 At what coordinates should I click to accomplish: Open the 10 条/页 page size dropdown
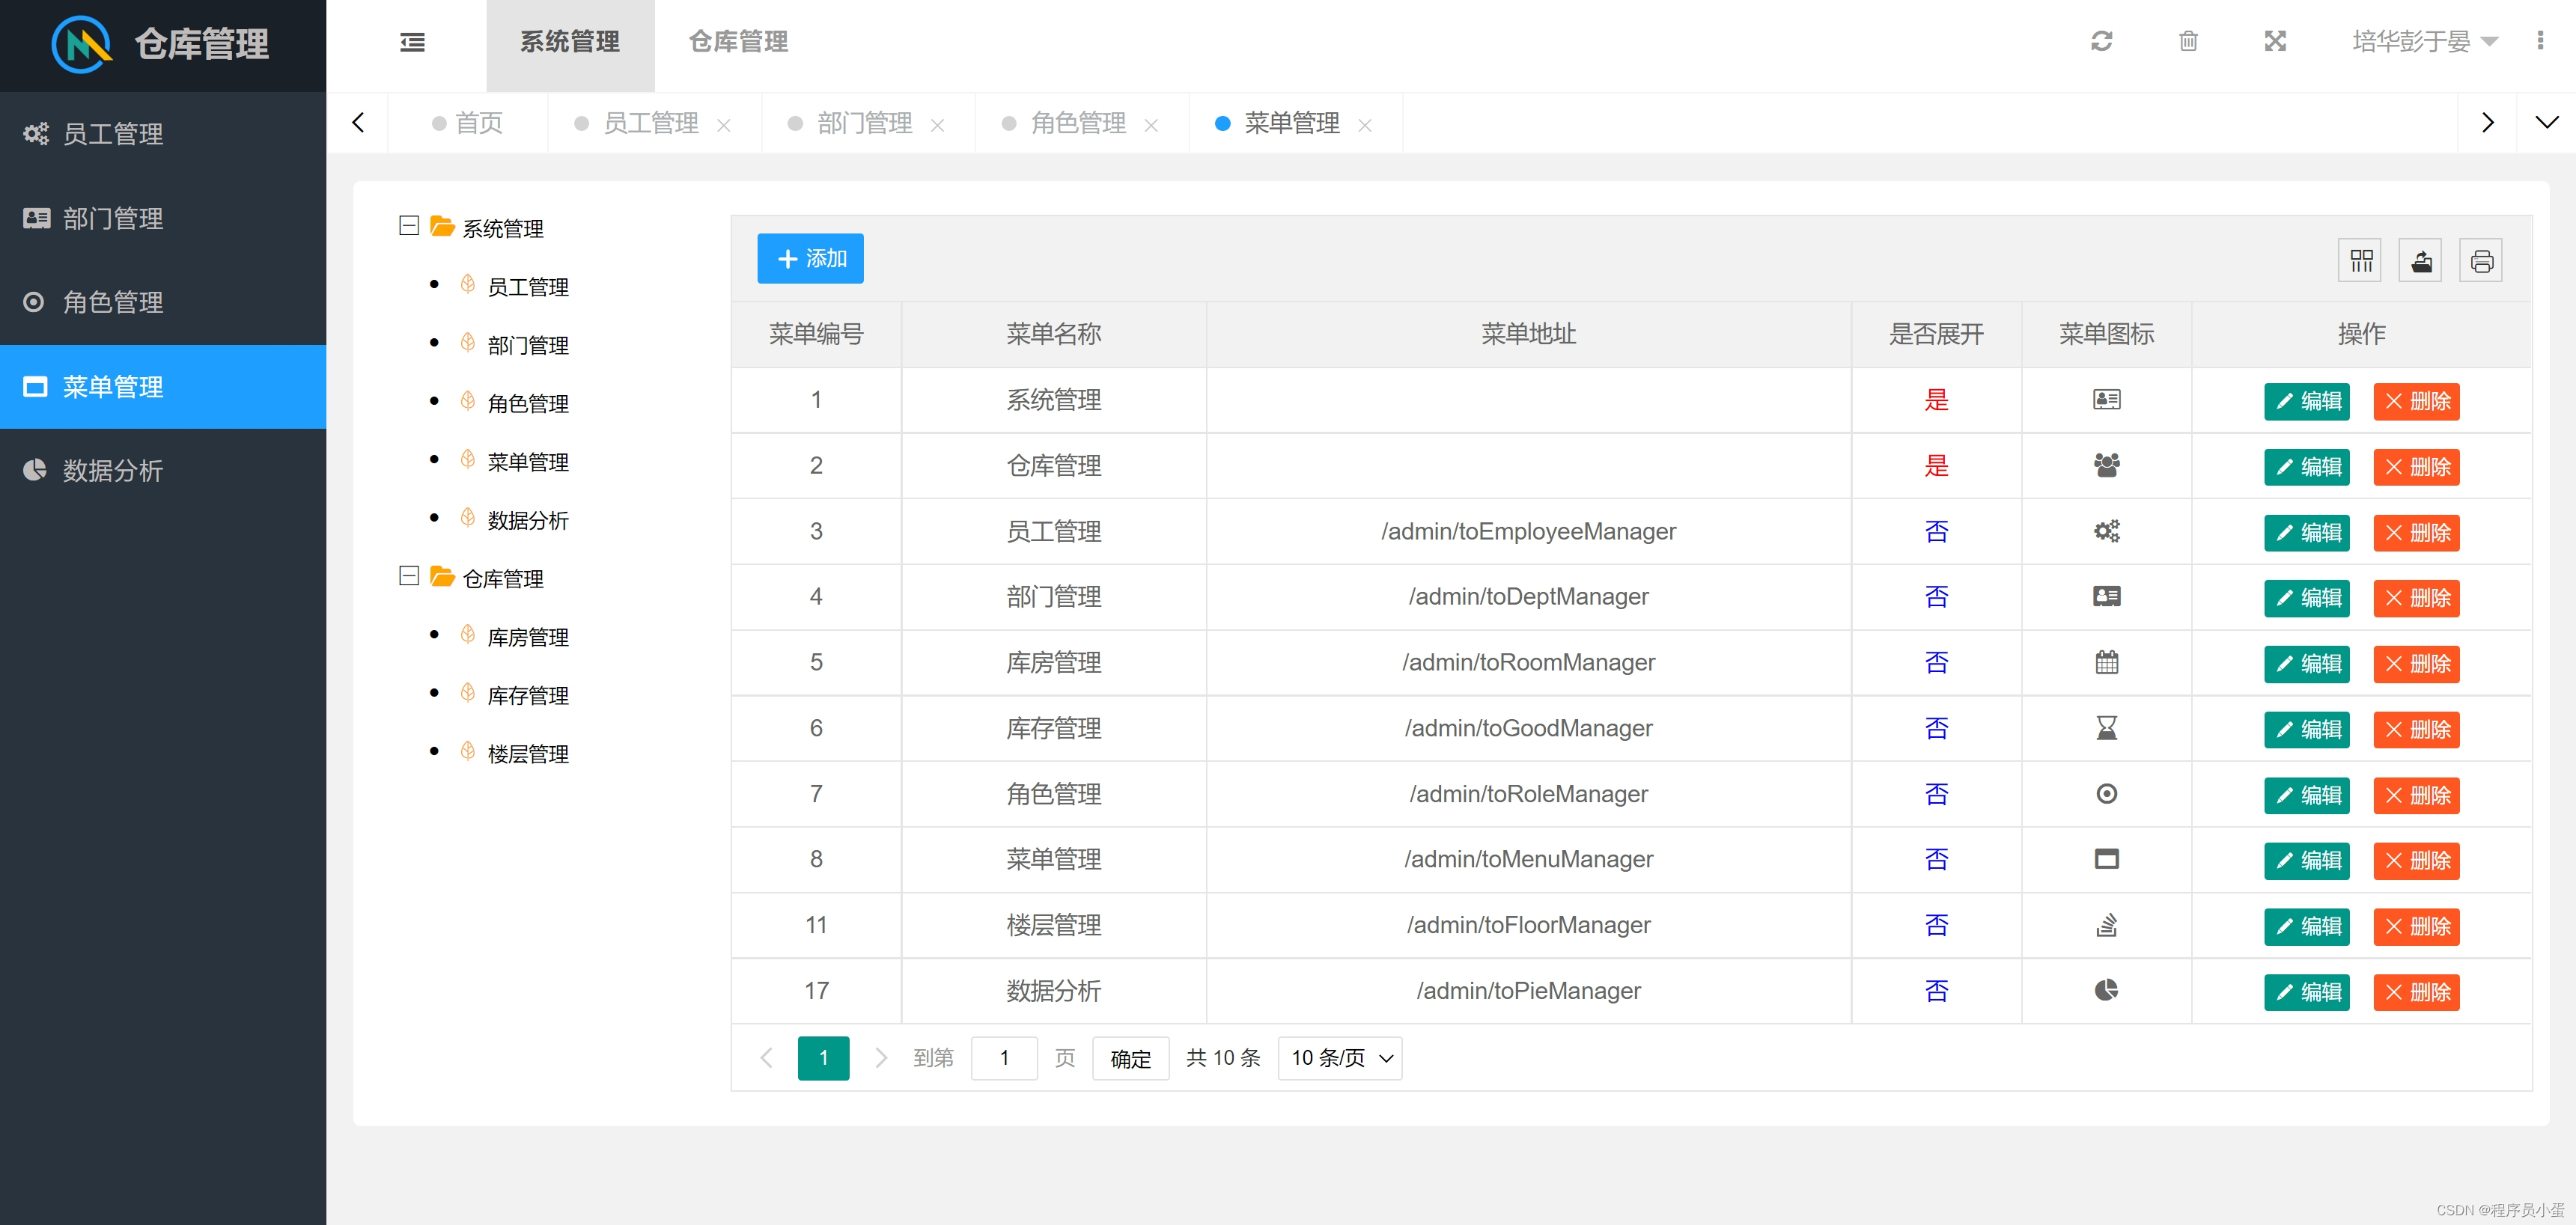1340,1058
